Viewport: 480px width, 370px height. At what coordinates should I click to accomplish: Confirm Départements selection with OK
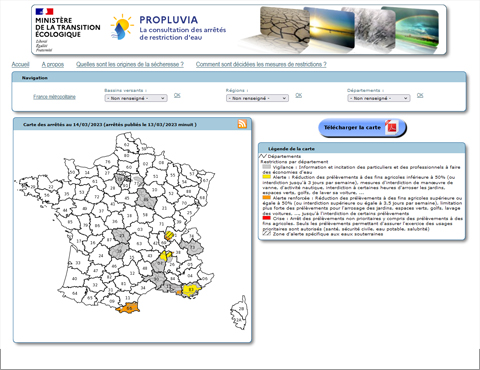click(420, 95)
